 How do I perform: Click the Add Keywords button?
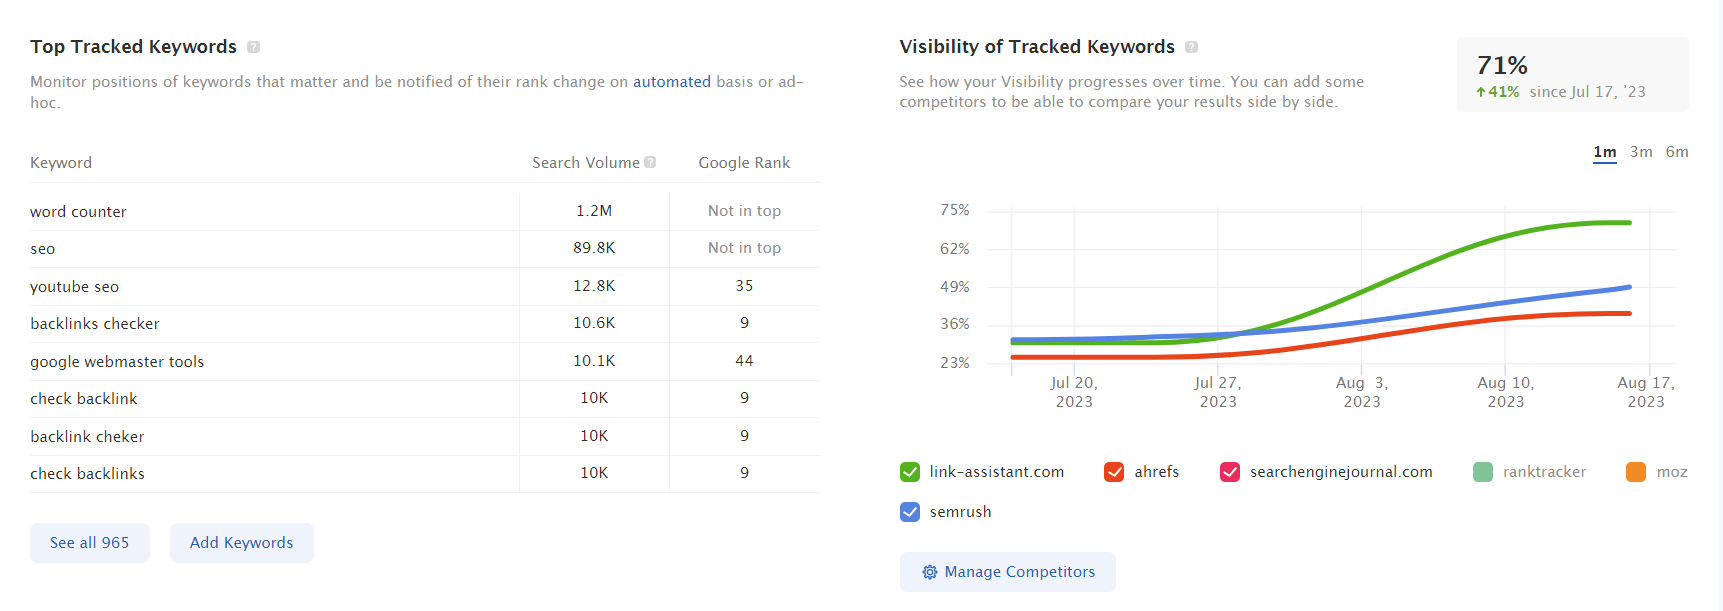241,542
